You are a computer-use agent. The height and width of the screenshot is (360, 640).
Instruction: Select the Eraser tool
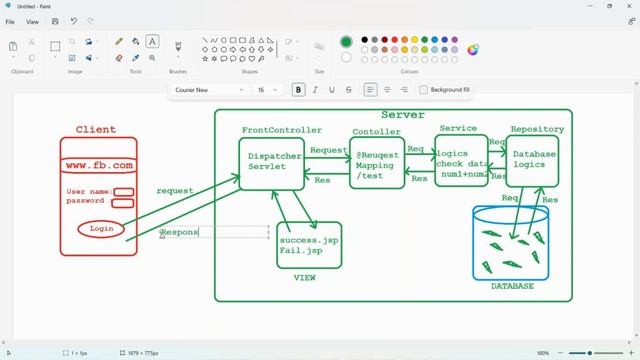[119, 58]
